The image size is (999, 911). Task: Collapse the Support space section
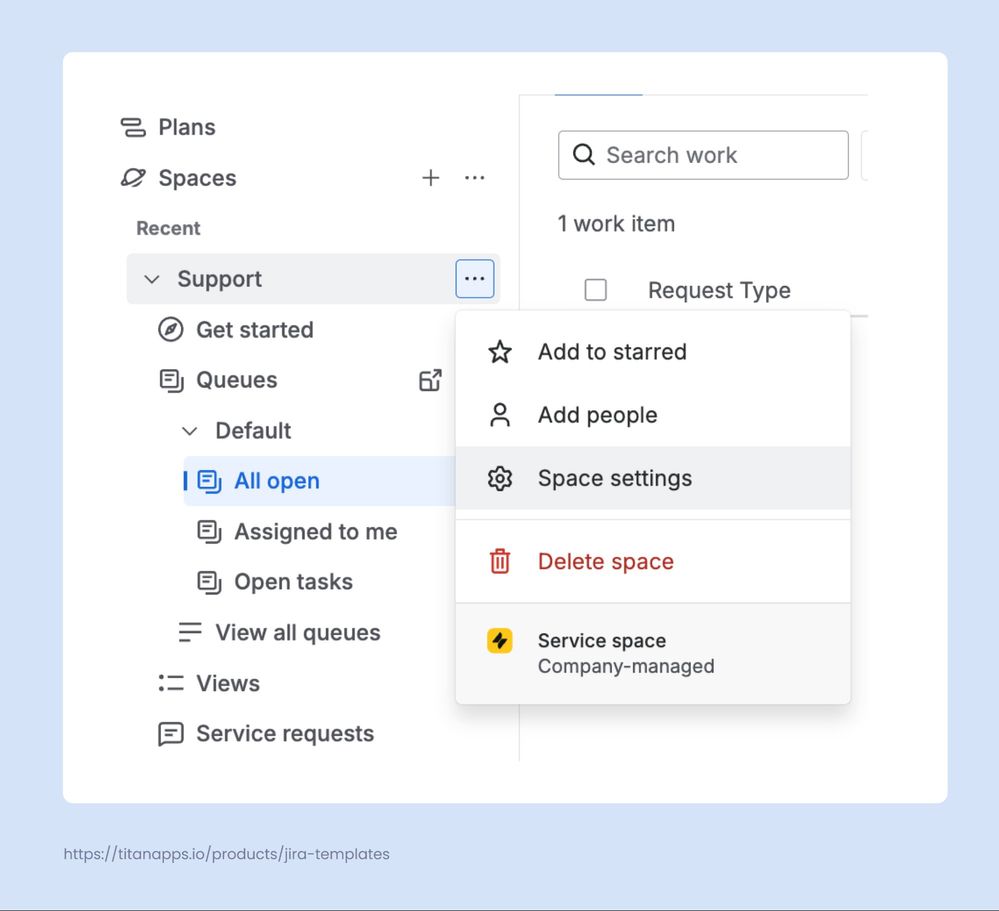[x=151, y=279]
